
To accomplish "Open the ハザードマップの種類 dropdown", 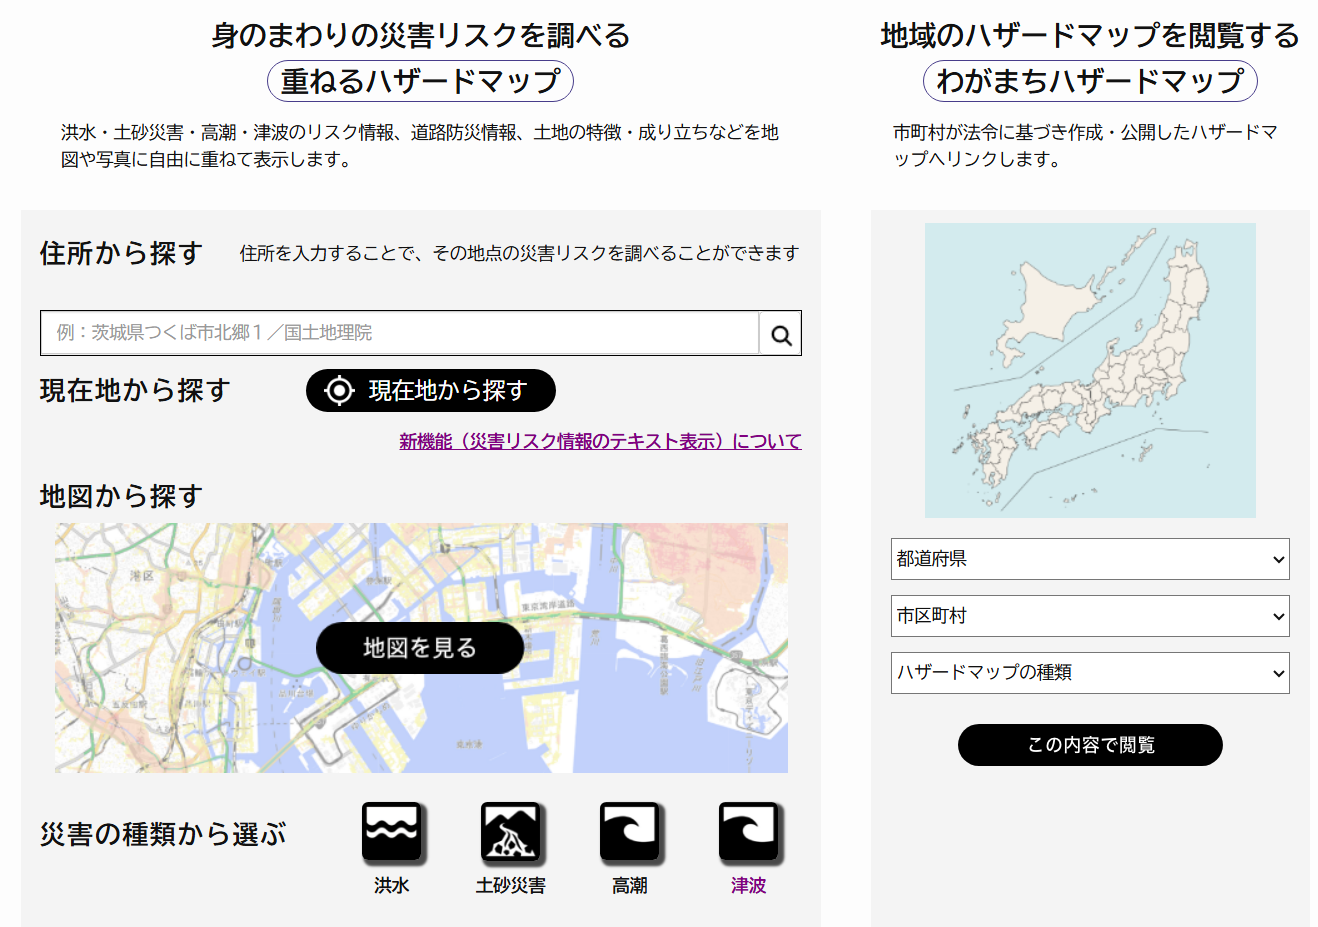I will pyautogui.click(x=1090, y=673).
